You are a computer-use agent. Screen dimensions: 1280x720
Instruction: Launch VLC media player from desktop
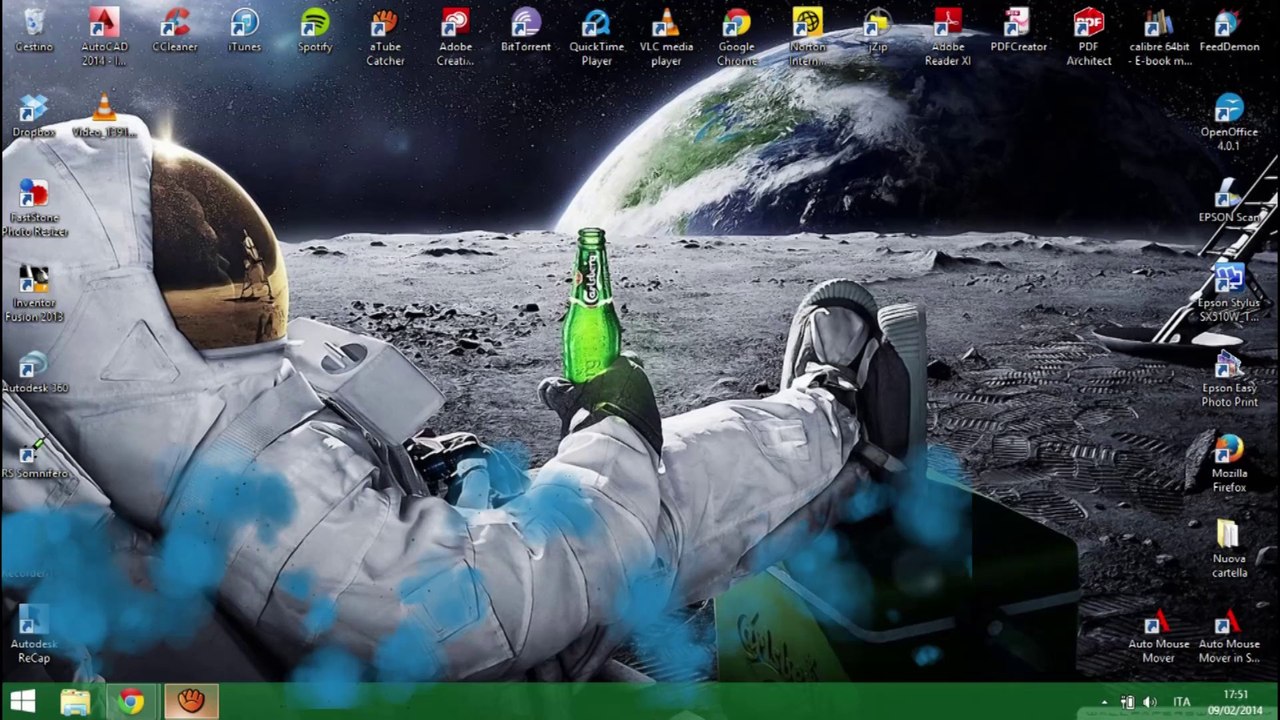[x=666, y=37]
